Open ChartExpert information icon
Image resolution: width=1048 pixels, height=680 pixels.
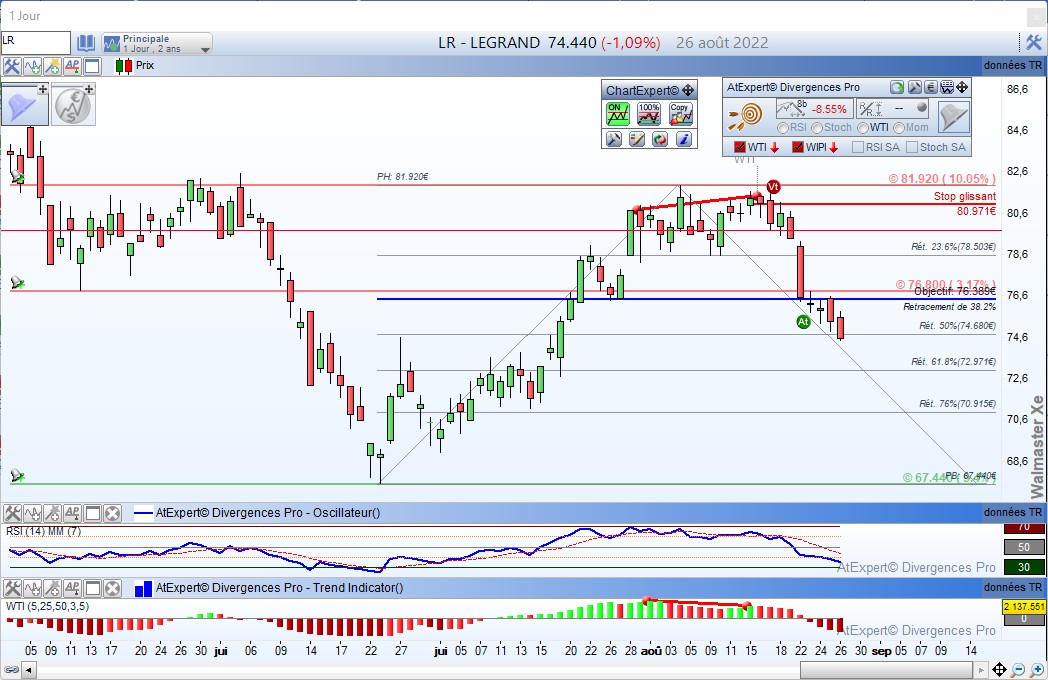683,138
